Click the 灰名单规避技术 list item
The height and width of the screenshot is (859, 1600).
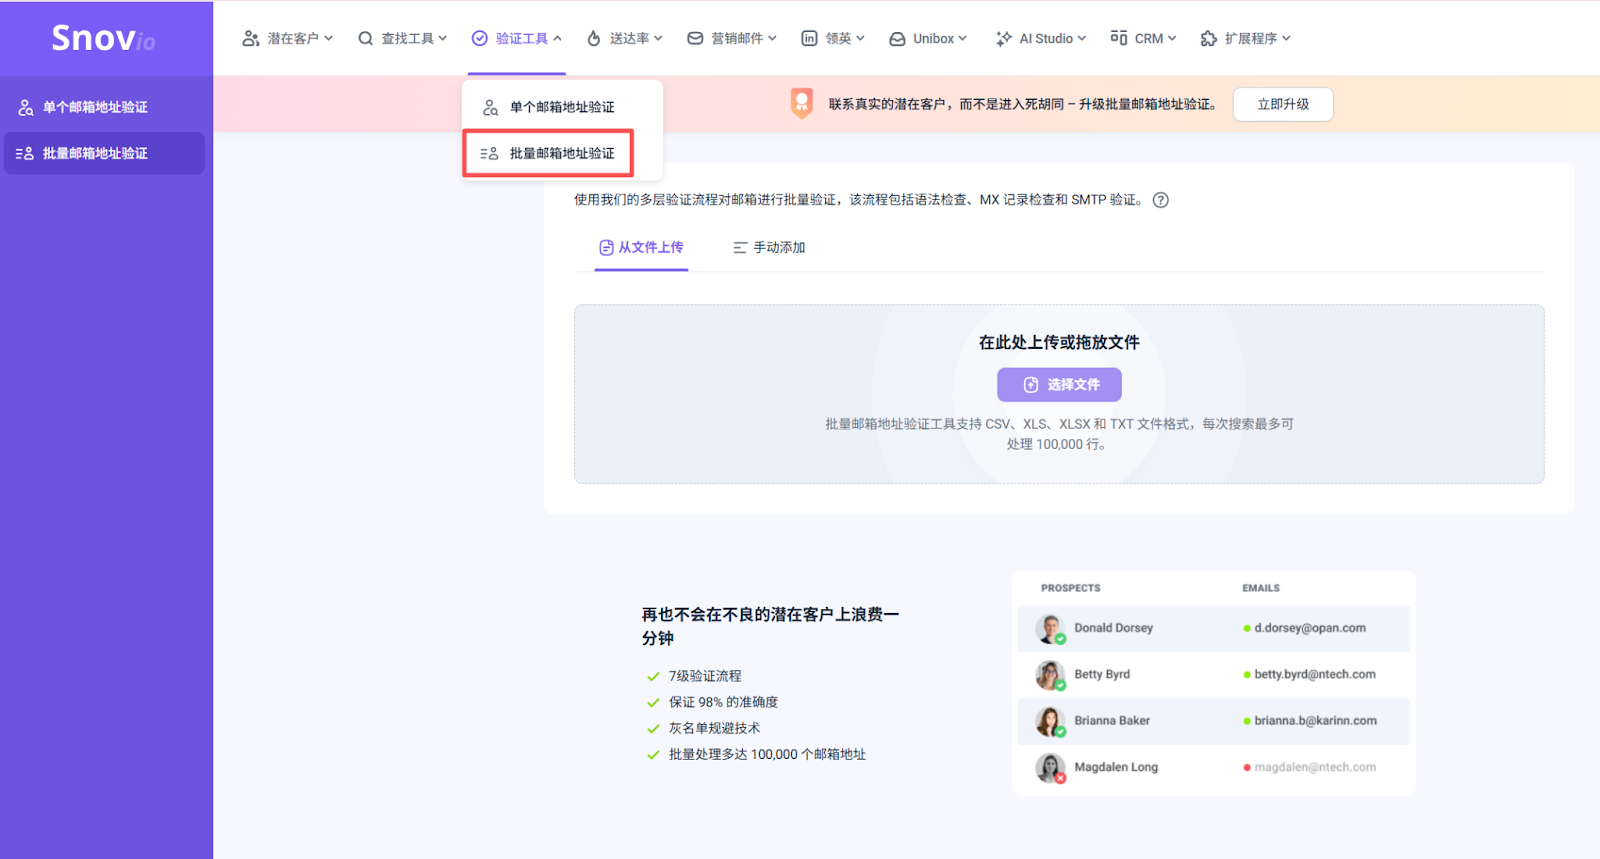714,728
